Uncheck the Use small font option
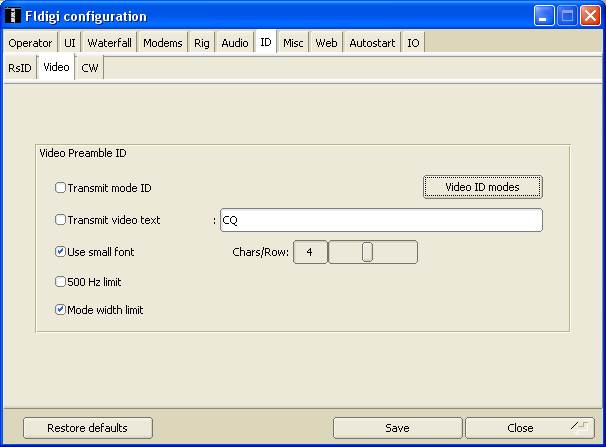 pos(61,252)
